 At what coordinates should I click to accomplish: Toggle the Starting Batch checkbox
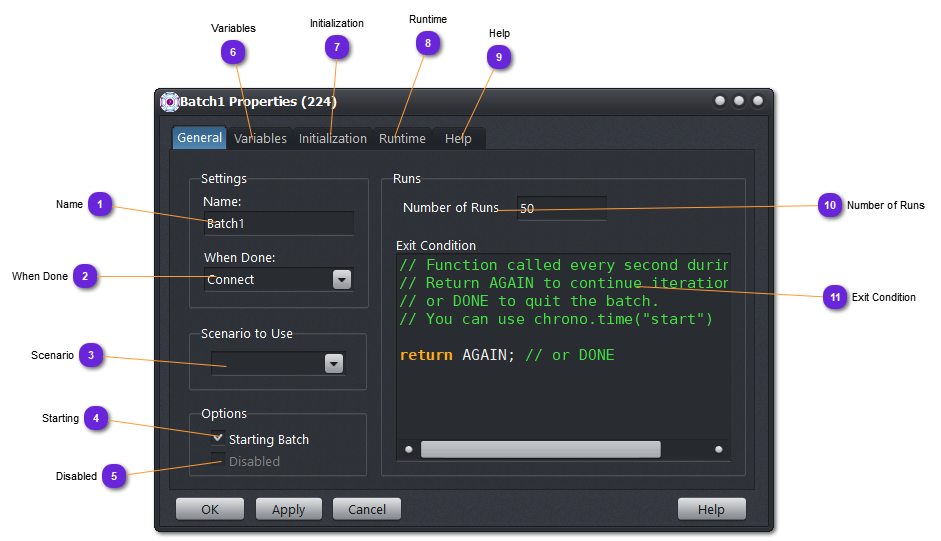[x=218, y=438]
